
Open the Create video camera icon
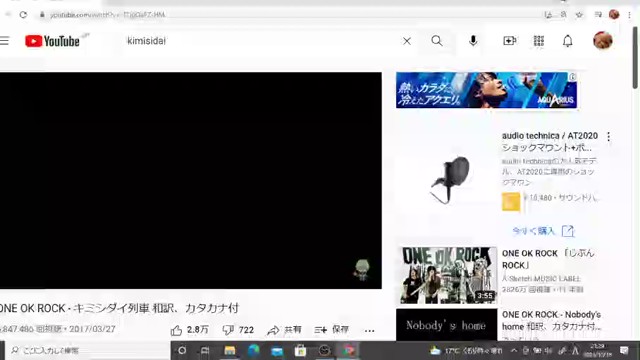click(509, 41)
